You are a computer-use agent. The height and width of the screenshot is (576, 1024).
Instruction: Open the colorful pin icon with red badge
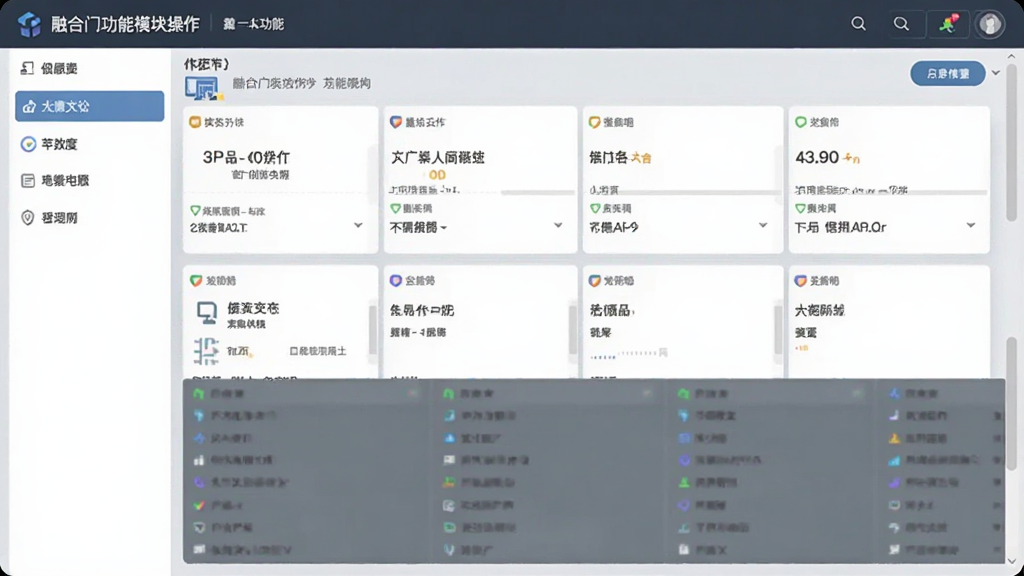click(948, 24)
